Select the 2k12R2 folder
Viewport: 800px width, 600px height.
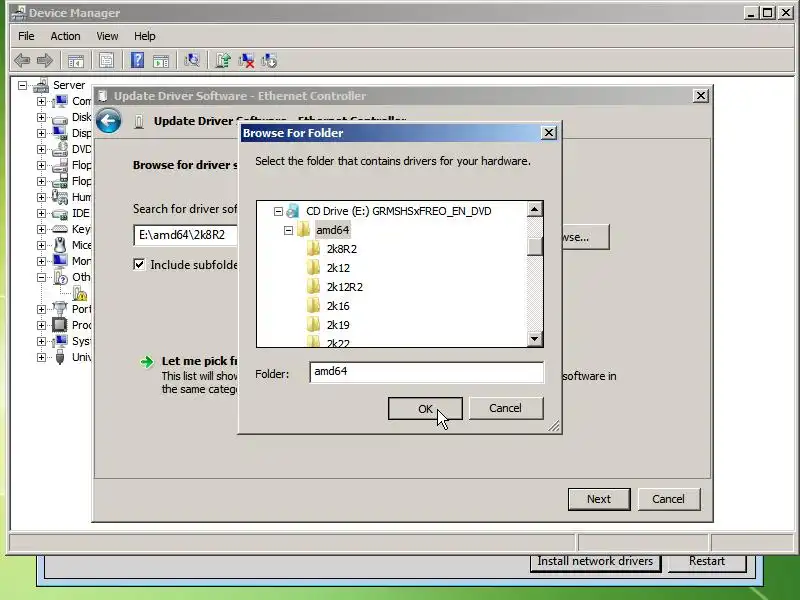coord(345,287)
